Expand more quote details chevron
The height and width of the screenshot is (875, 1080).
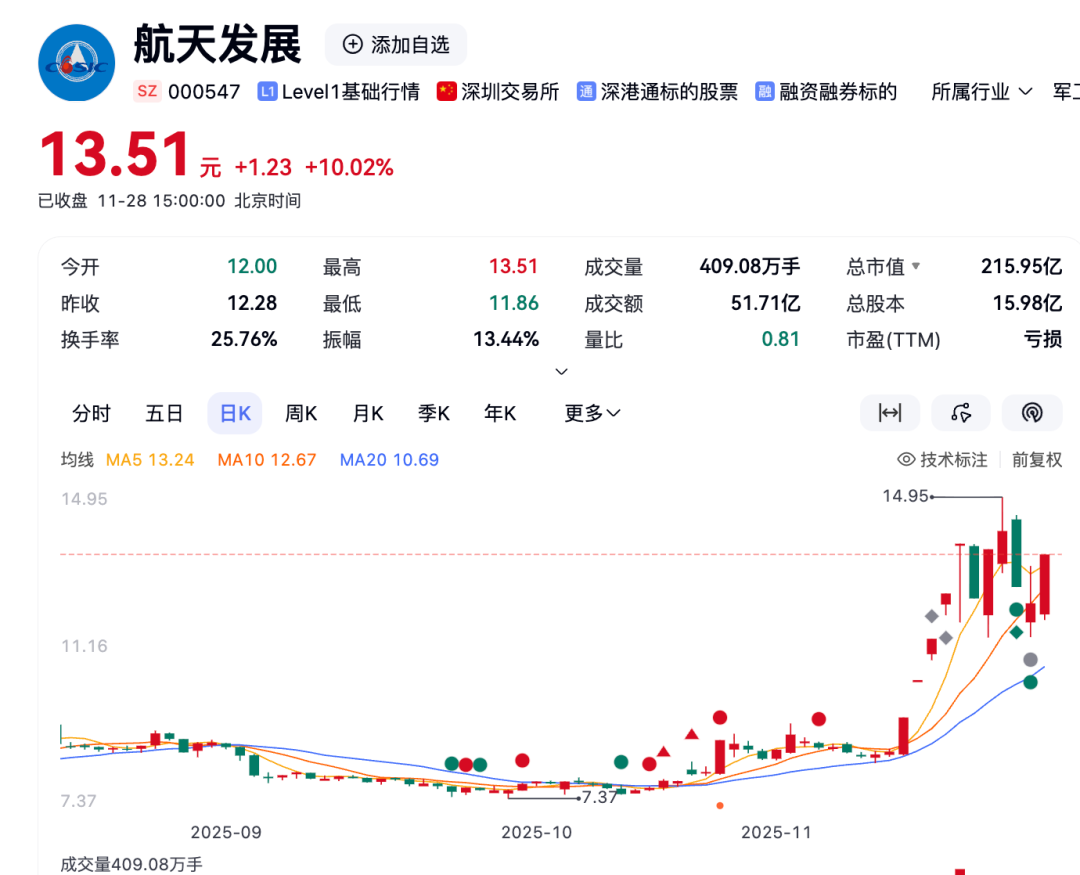(x=561, y=371)
